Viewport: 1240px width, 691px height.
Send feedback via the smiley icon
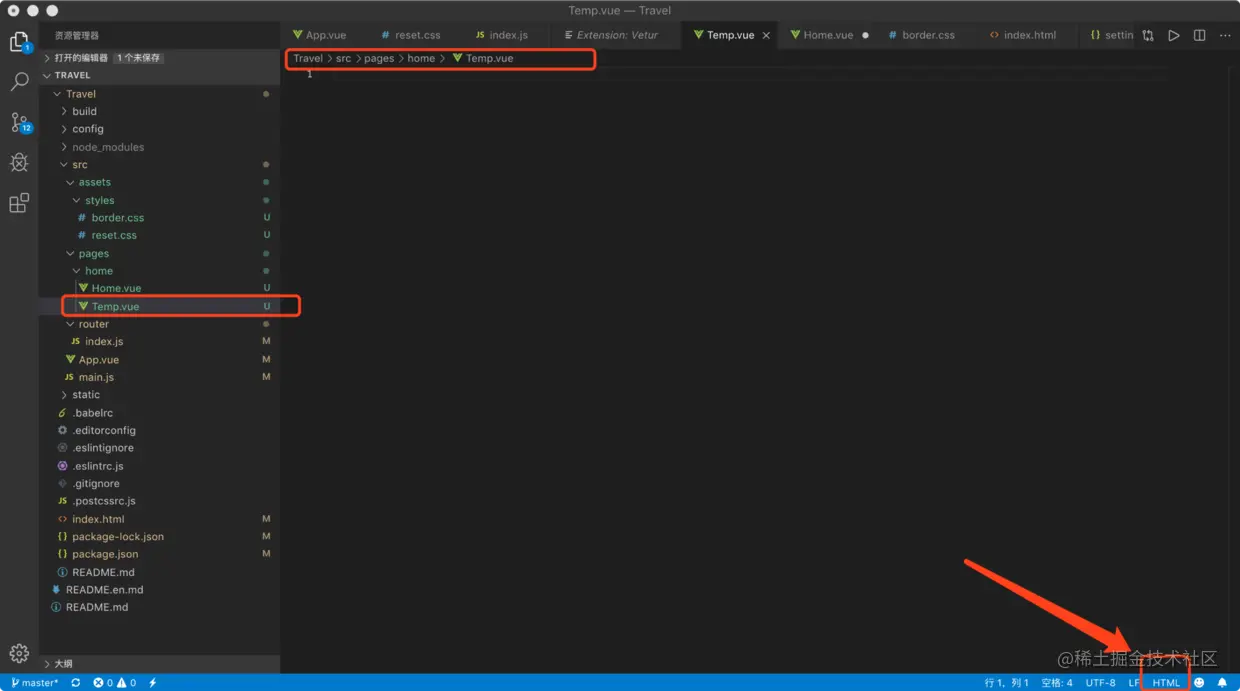coord(1198,682)
